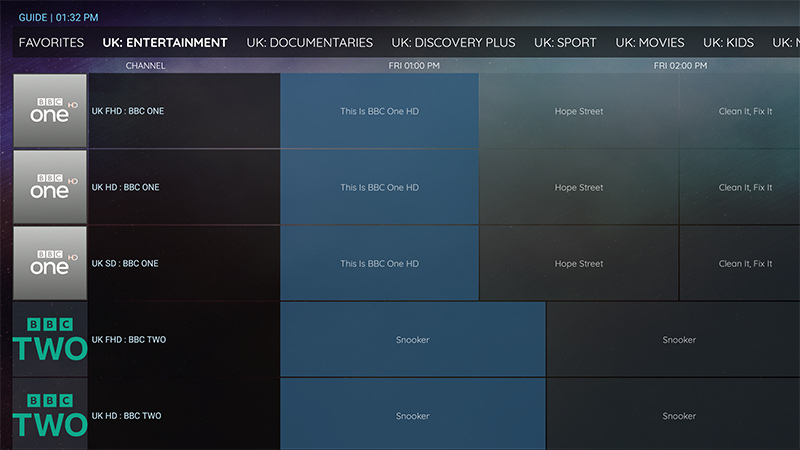Click the BBC Two logo in UK HD row

[50, 415]
